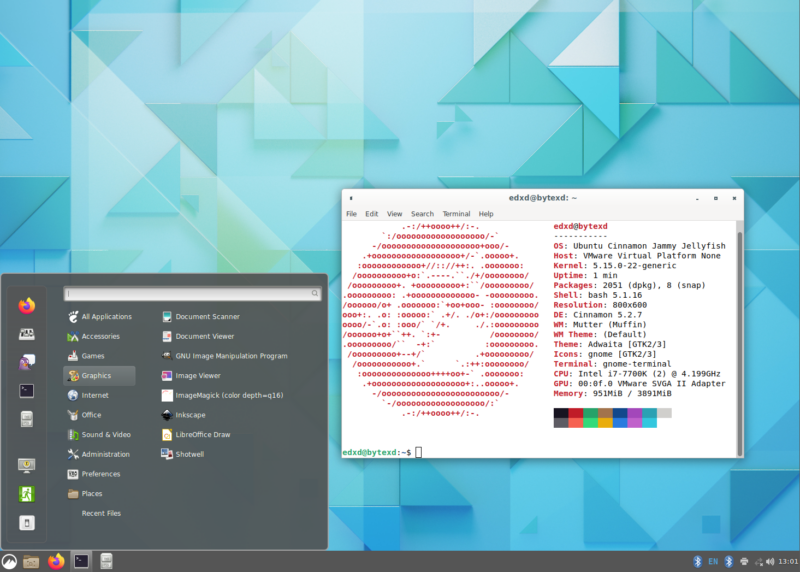Click the Files drawer icon on the bottom panel
The width and height of the screenshot is (800, 572).
[x=106, y=561]
